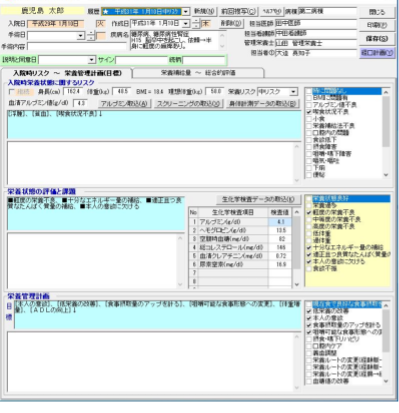Click the スクリーニングの取込 button
This screenshot has height=413, width=399.
click(188, 104)
